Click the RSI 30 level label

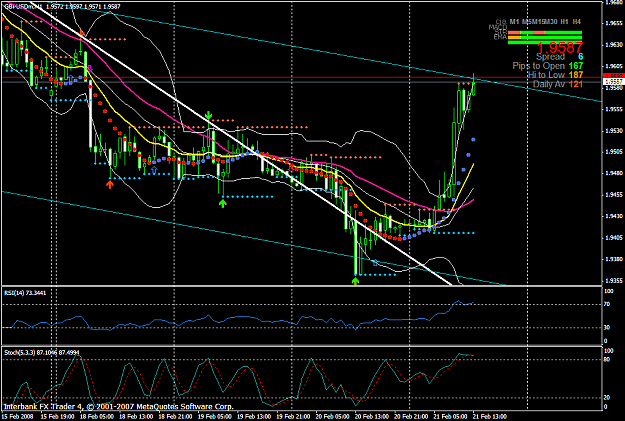607,327
